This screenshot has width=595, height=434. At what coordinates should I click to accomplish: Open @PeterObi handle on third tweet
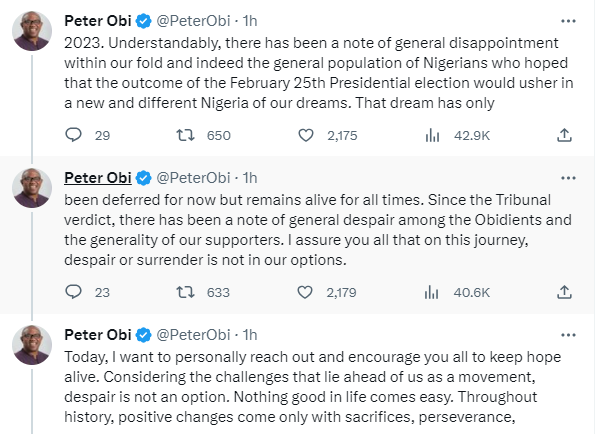point(193,335)
